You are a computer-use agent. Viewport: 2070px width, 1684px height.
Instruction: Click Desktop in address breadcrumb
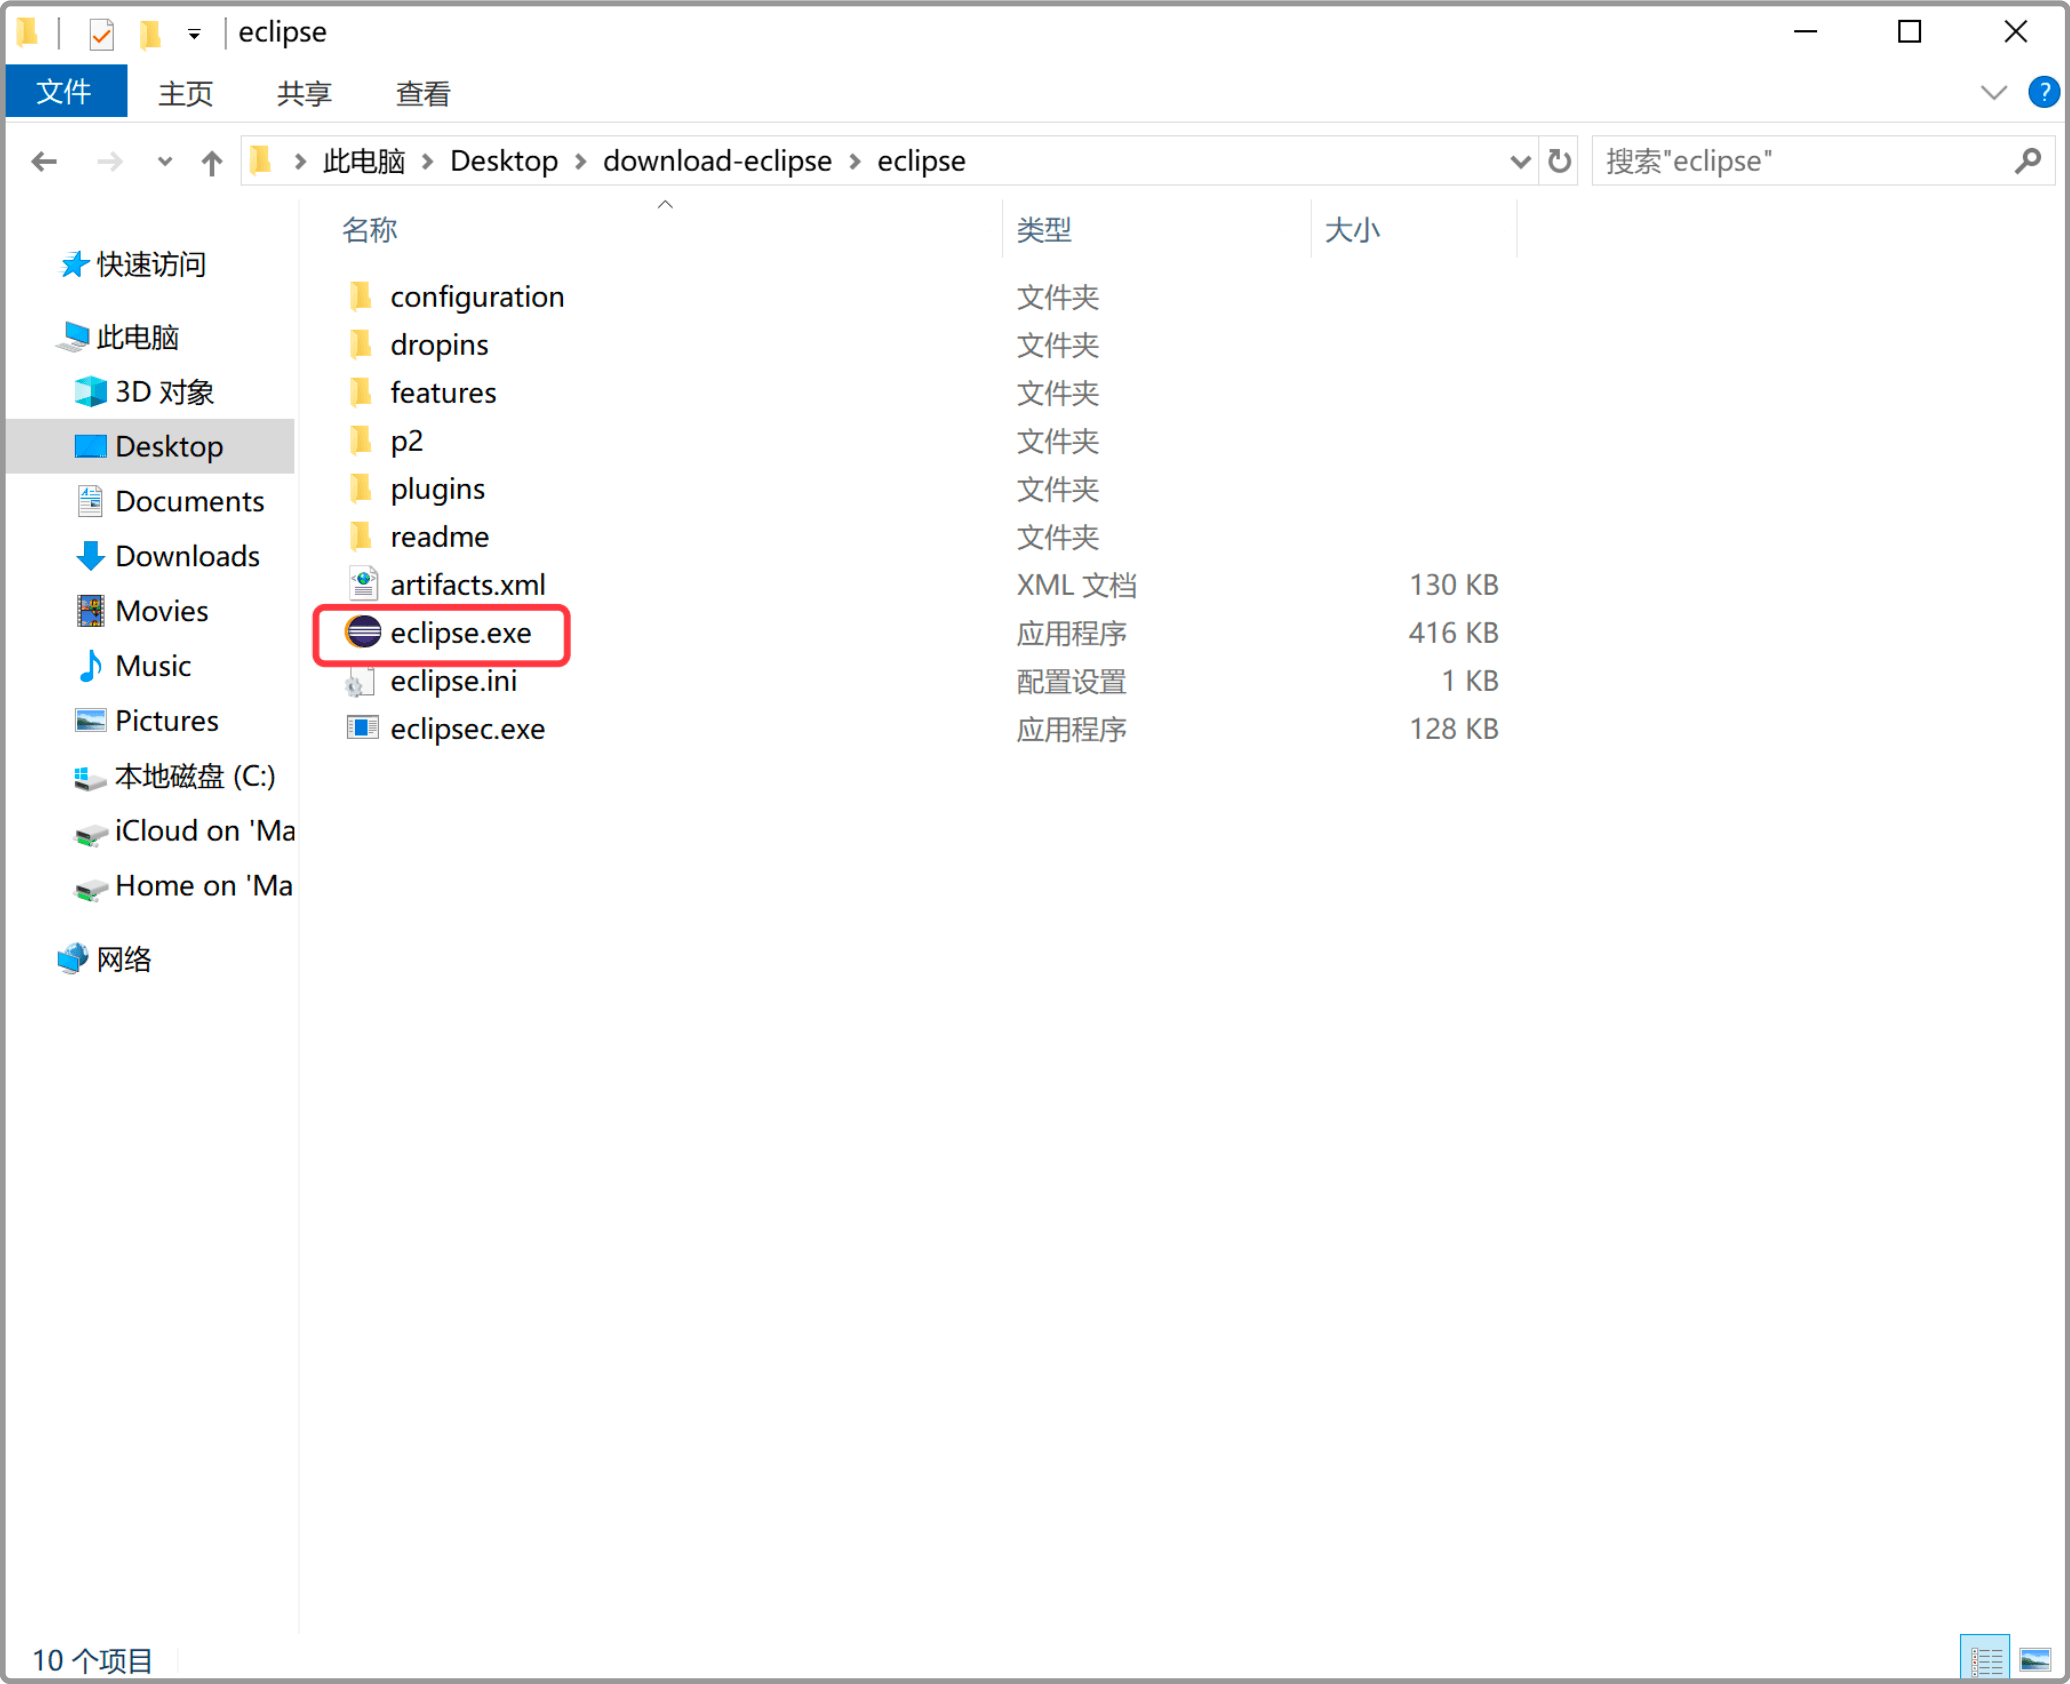(504, 161)
